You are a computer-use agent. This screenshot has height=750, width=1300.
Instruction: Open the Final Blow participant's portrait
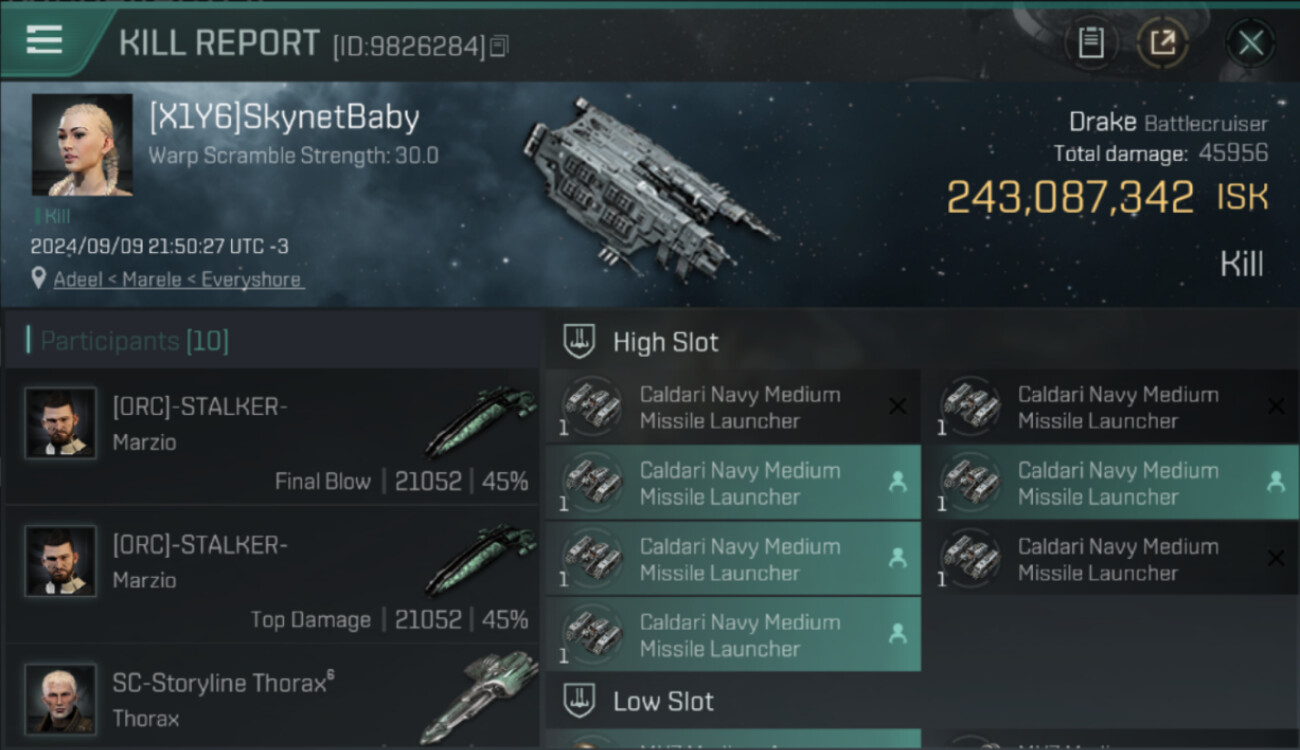click(61, 423)
